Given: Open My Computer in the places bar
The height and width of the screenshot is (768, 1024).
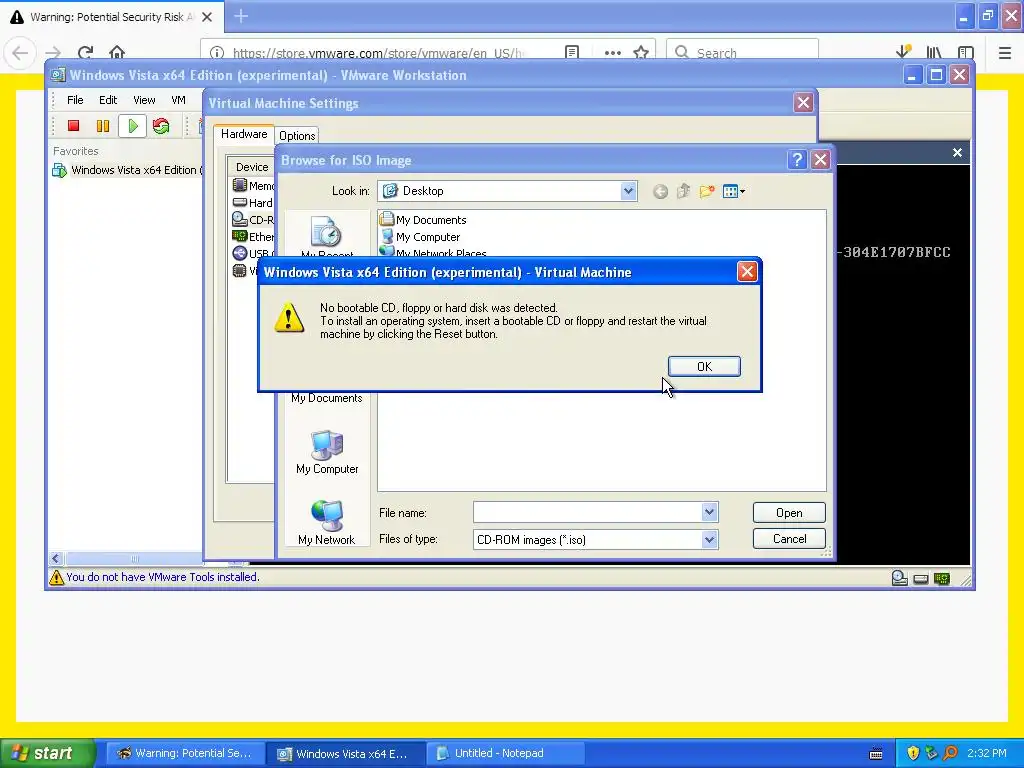Looking at the screenshot, I should [x=327, y=453].
